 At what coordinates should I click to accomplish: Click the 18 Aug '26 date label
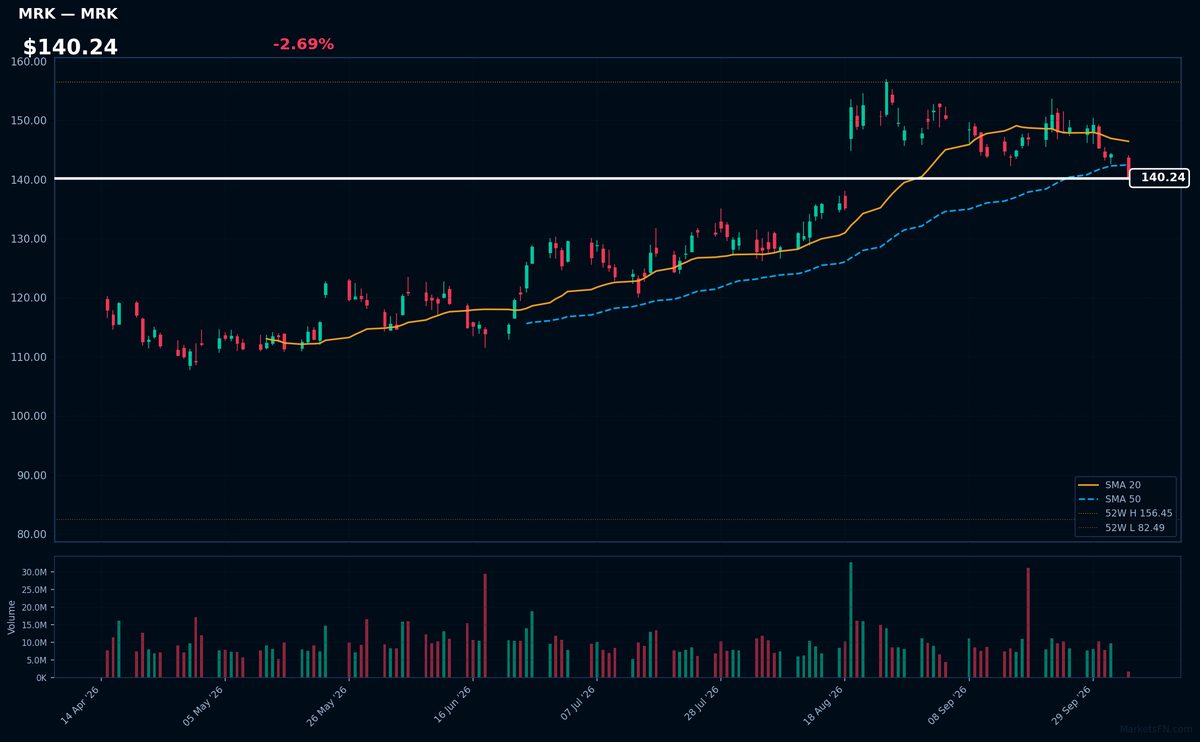click(x=824, y=706)
